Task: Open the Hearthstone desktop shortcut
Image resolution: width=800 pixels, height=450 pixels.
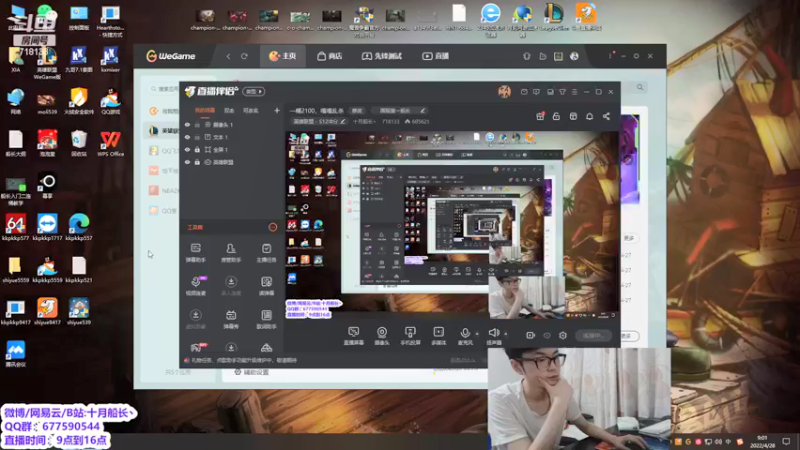Action: coord(110,21)
